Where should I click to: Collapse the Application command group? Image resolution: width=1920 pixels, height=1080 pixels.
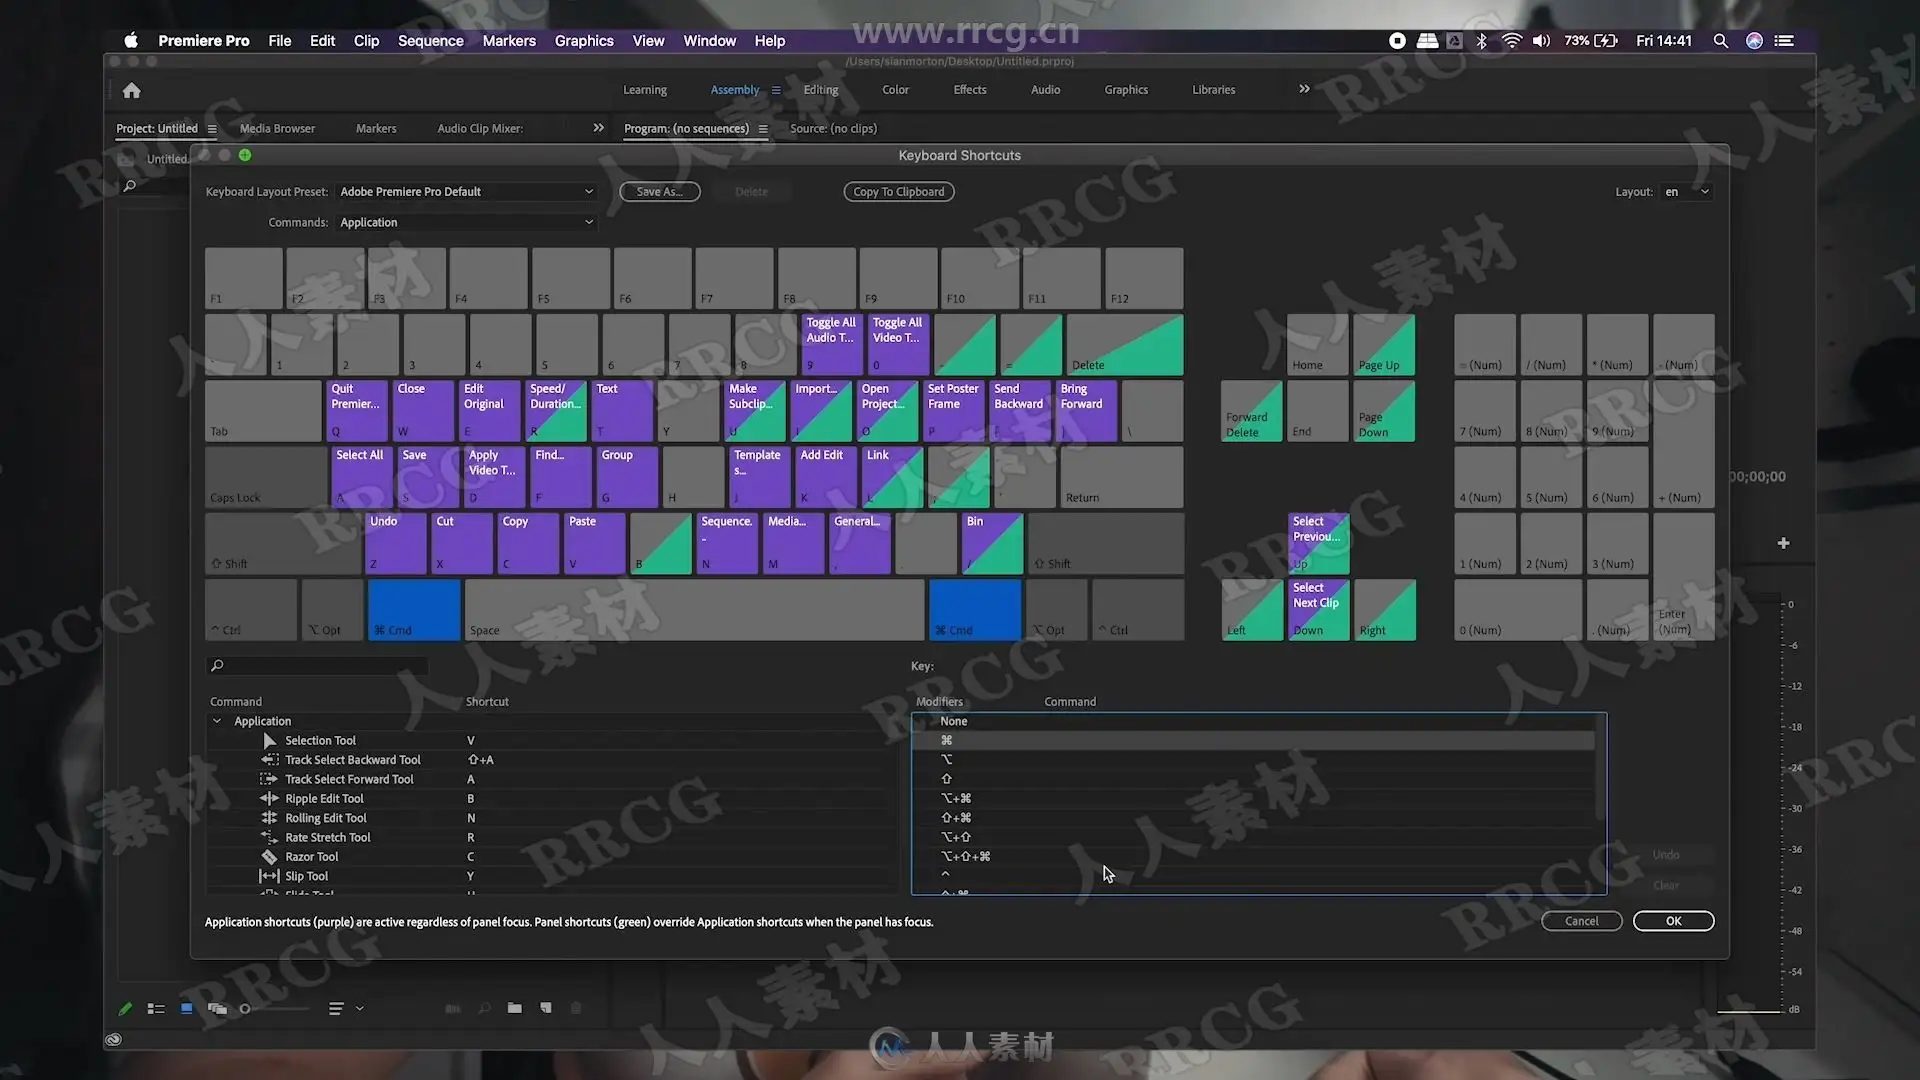tap(217, 722)
